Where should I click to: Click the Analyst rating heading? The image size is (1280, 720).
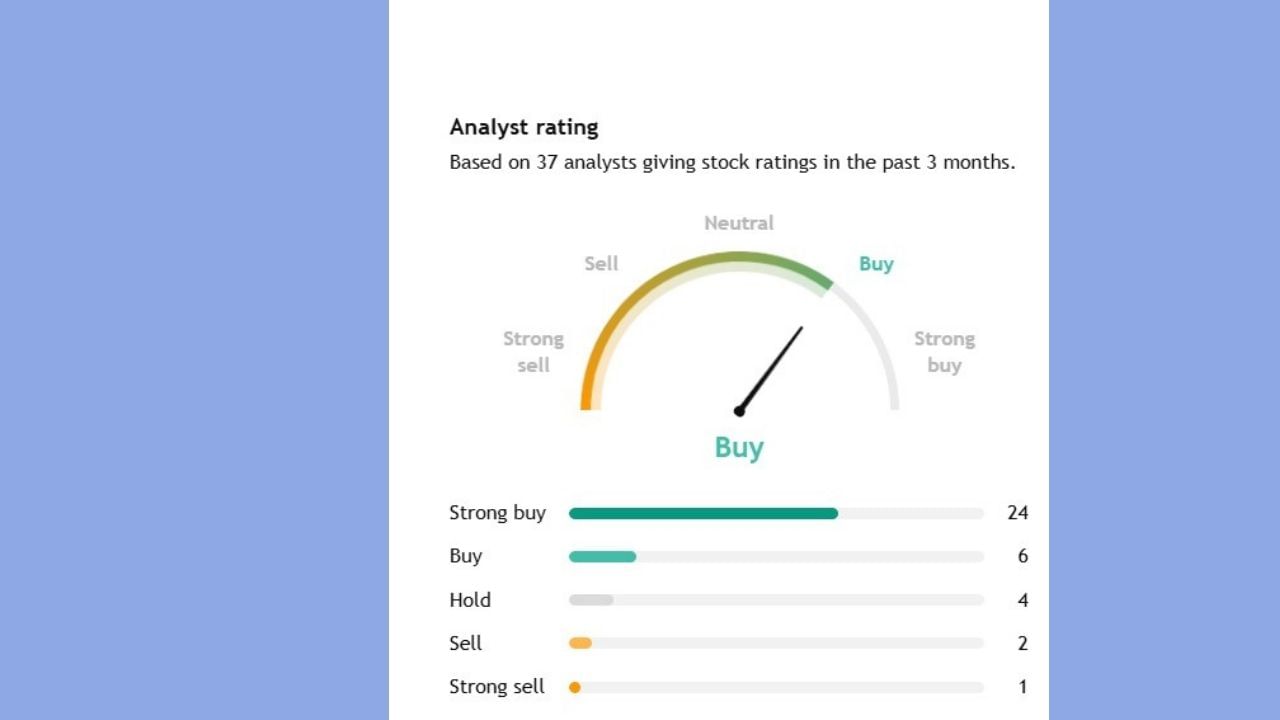[524, 127]
